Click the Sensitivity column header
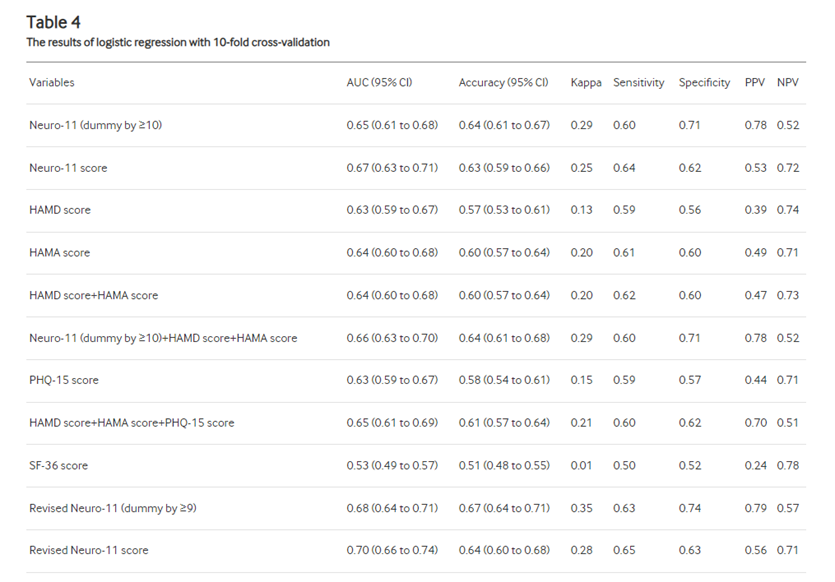Screen dimensions: 835x582 click(x=638, y=83)
